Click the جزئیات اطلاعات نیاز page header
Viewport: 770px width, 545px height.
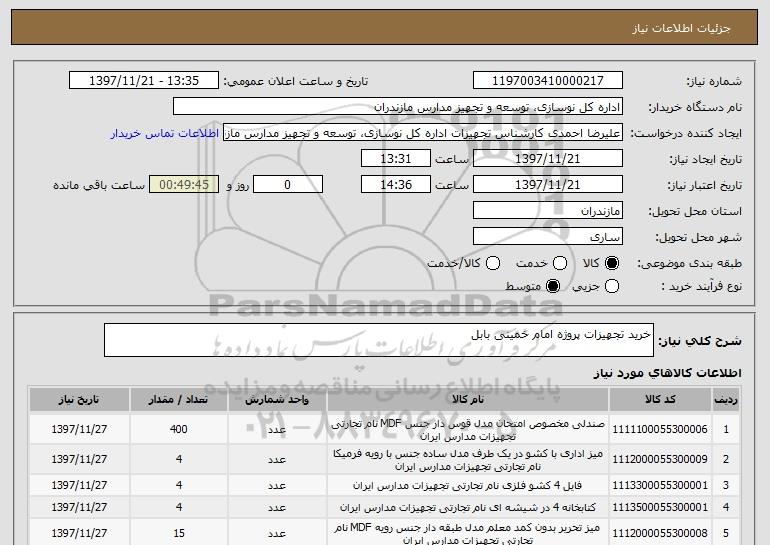tap(681, 28)
